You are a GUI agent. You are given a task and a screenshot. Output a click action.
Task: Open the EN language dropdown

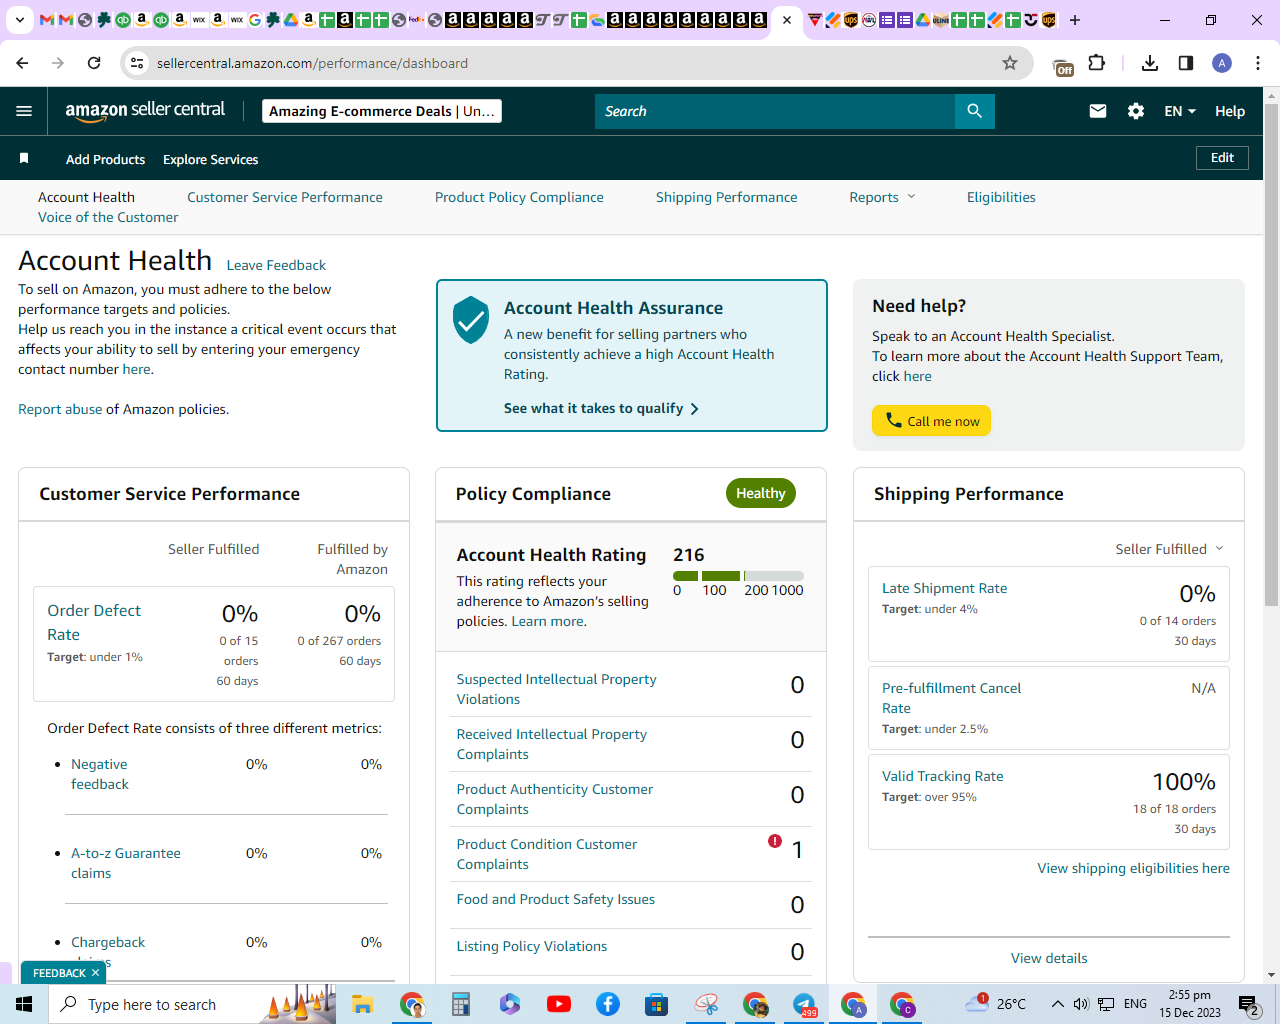coord(1180,111)
